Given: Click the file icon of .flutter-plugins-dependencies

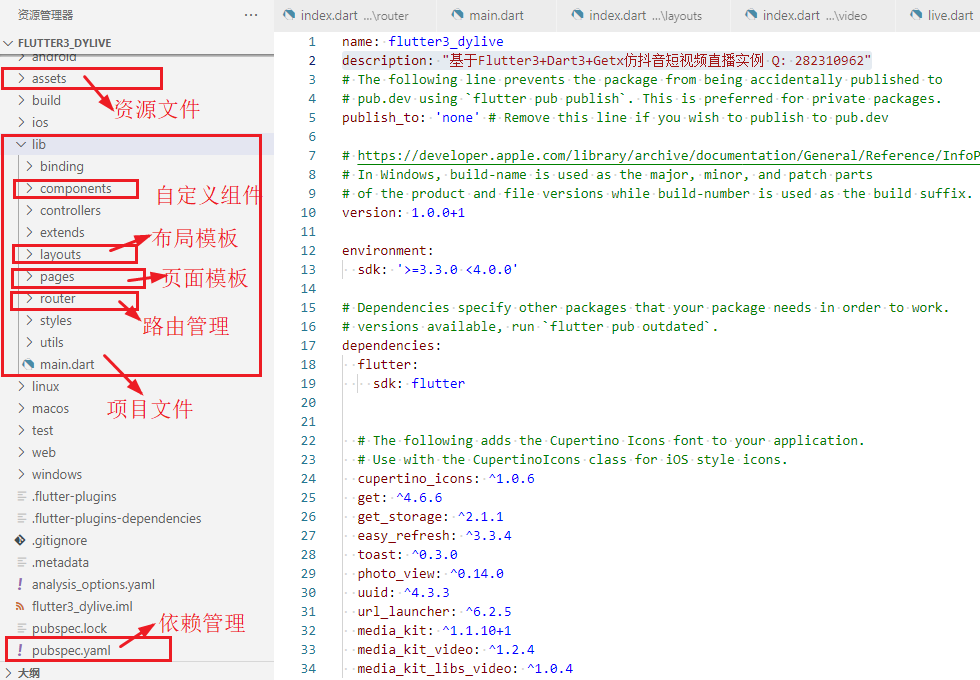Looking at the screenshot, I should [22, 518].
